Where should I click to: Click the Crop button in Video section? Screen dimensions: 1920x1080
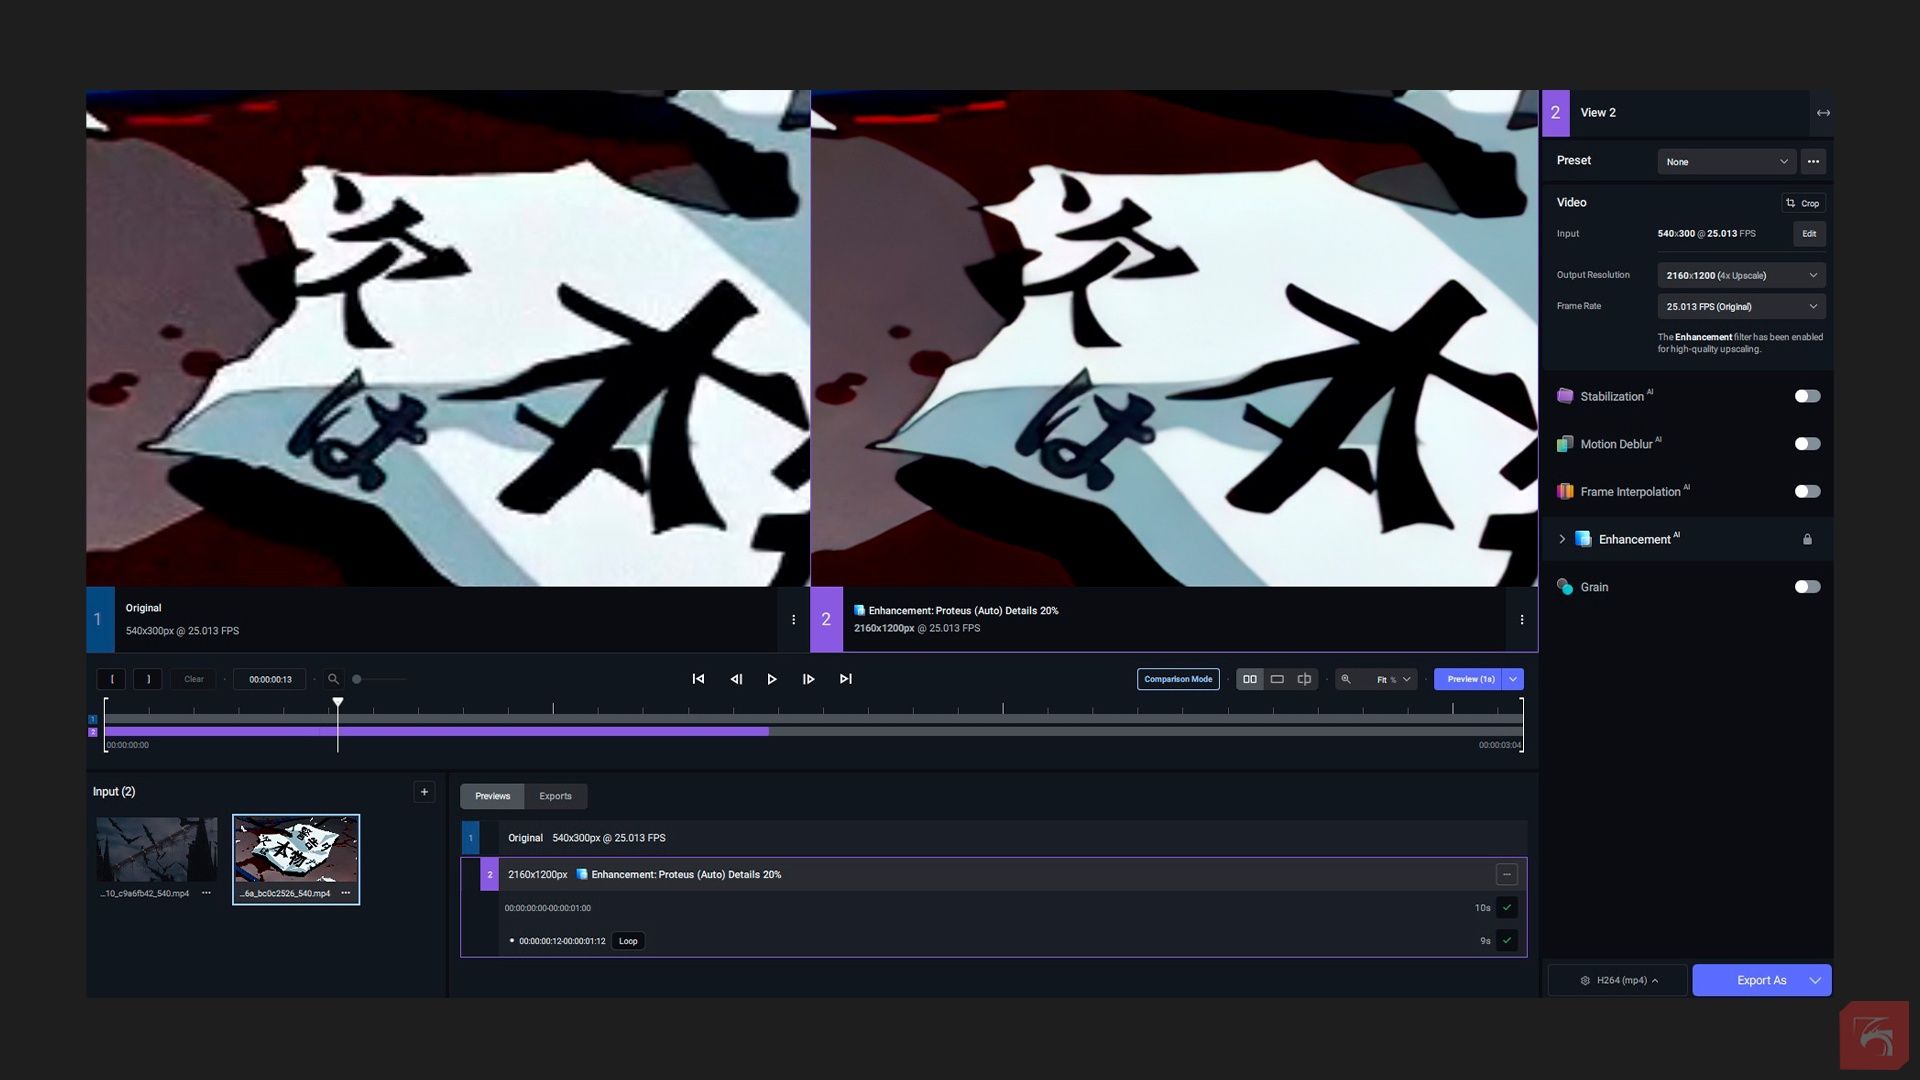1803,203
